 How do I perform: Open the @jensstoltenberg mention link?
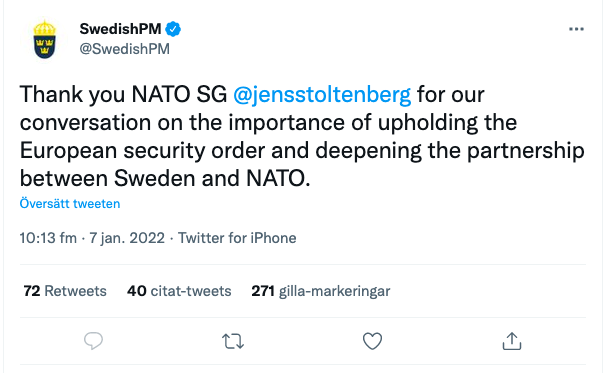(322, 95)
